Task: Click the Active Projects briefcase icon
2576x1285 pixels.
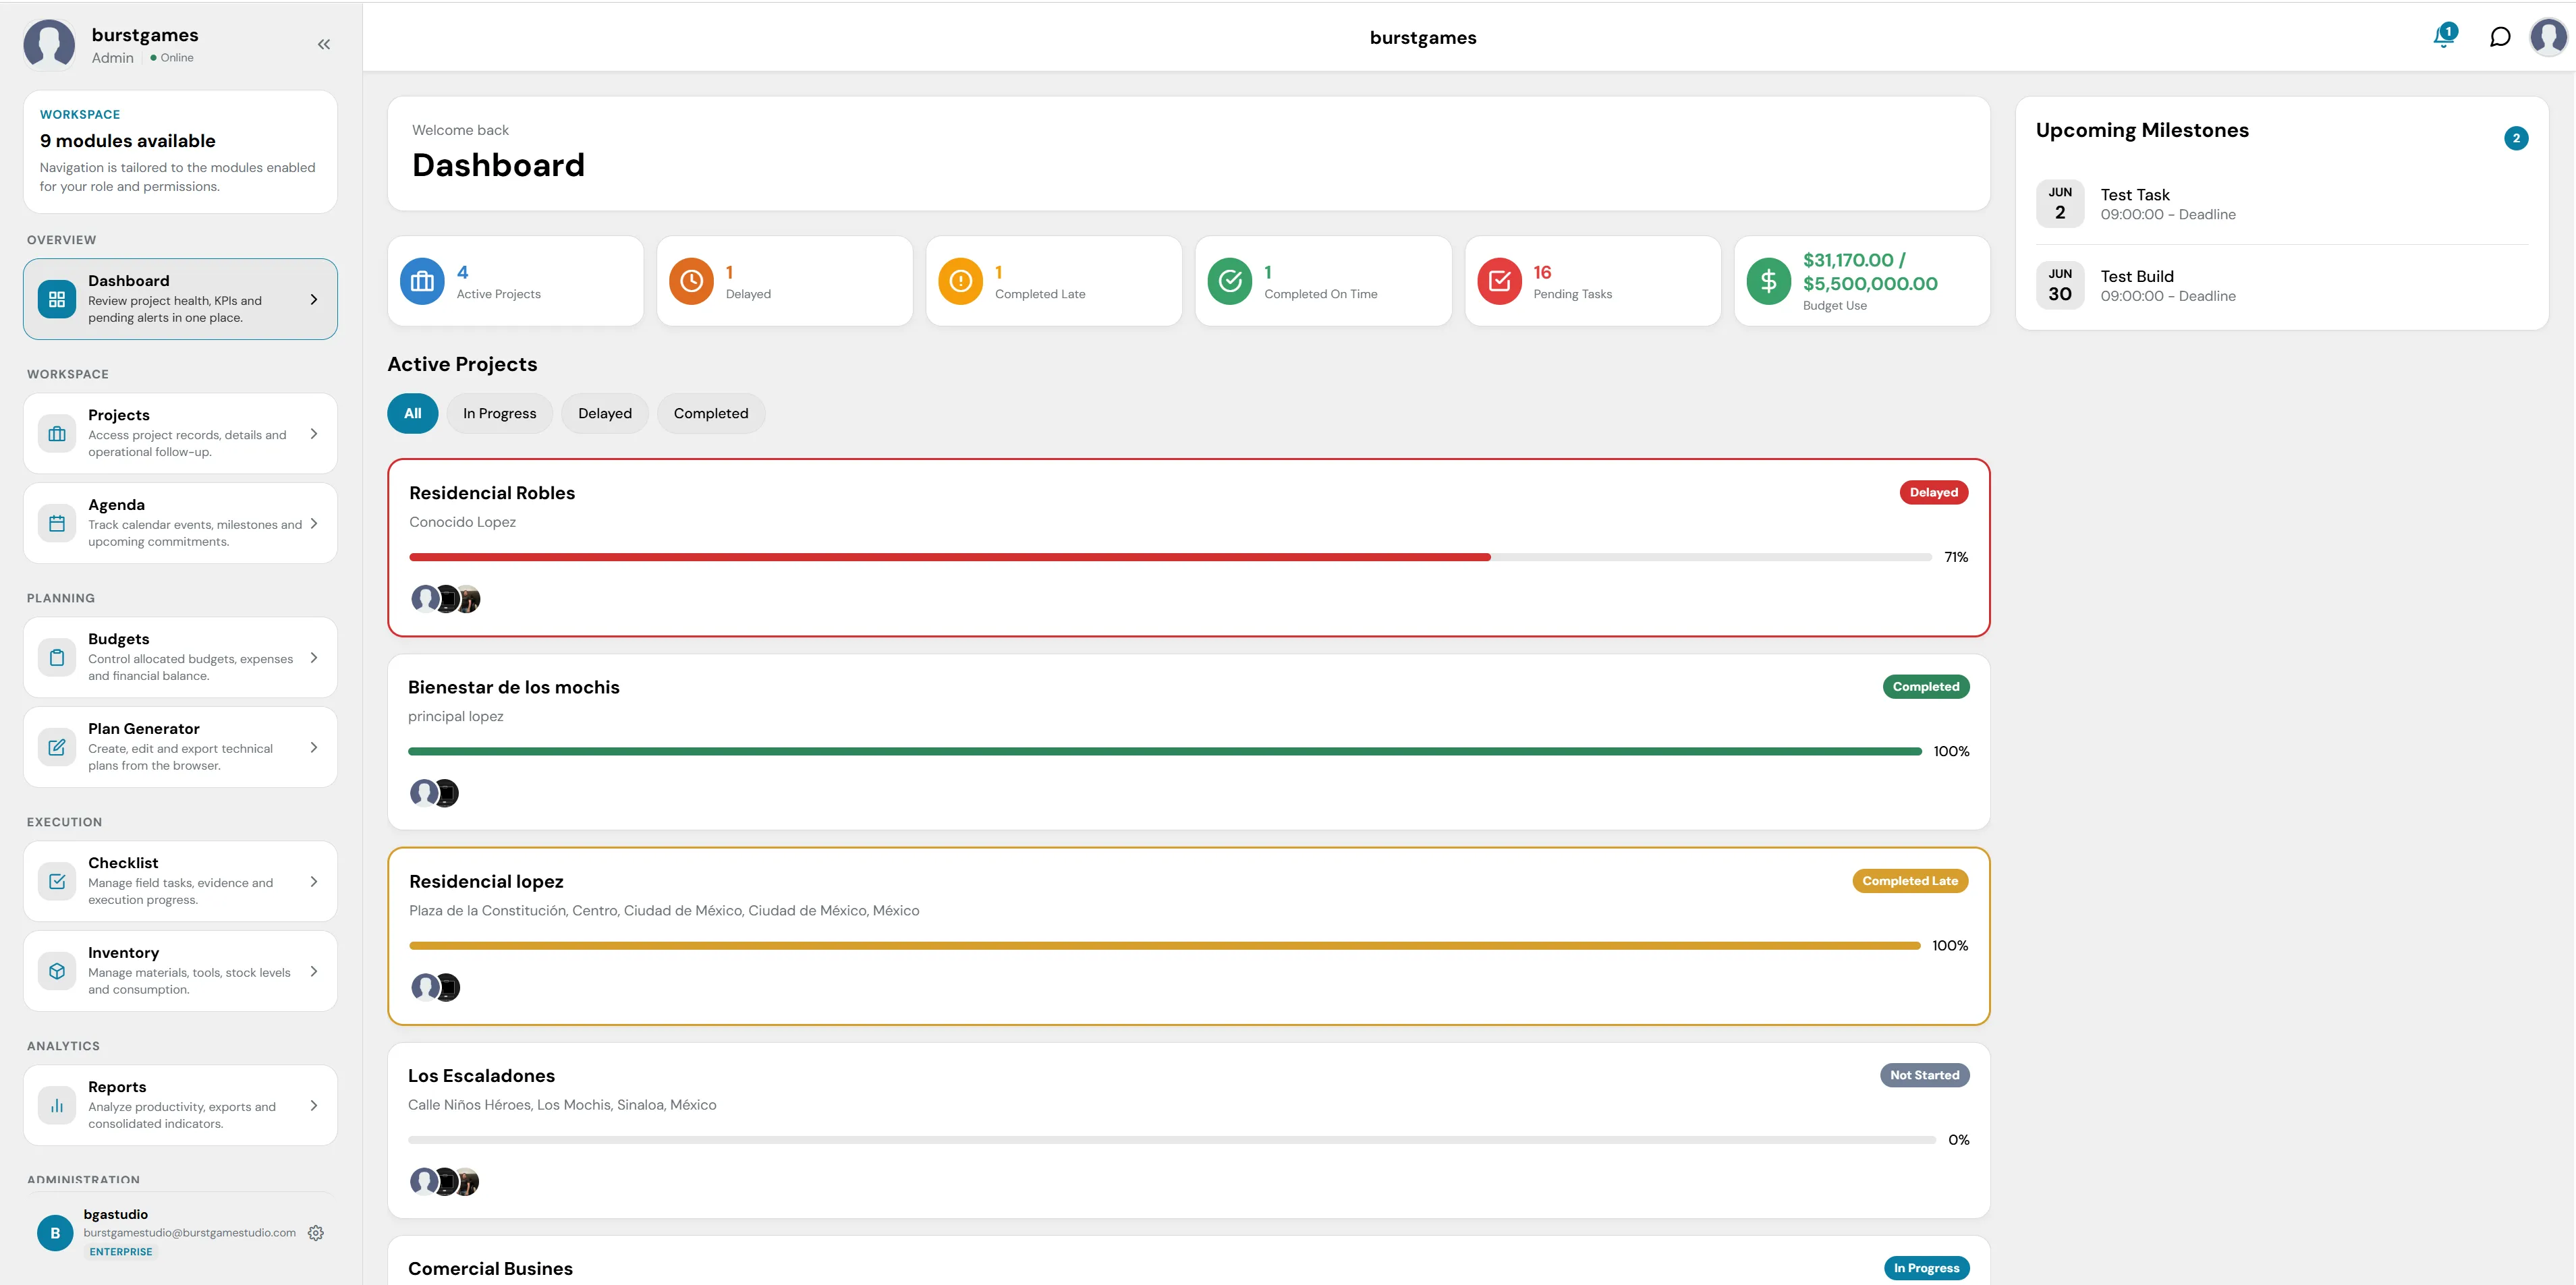Action: [x=422, y=281]
